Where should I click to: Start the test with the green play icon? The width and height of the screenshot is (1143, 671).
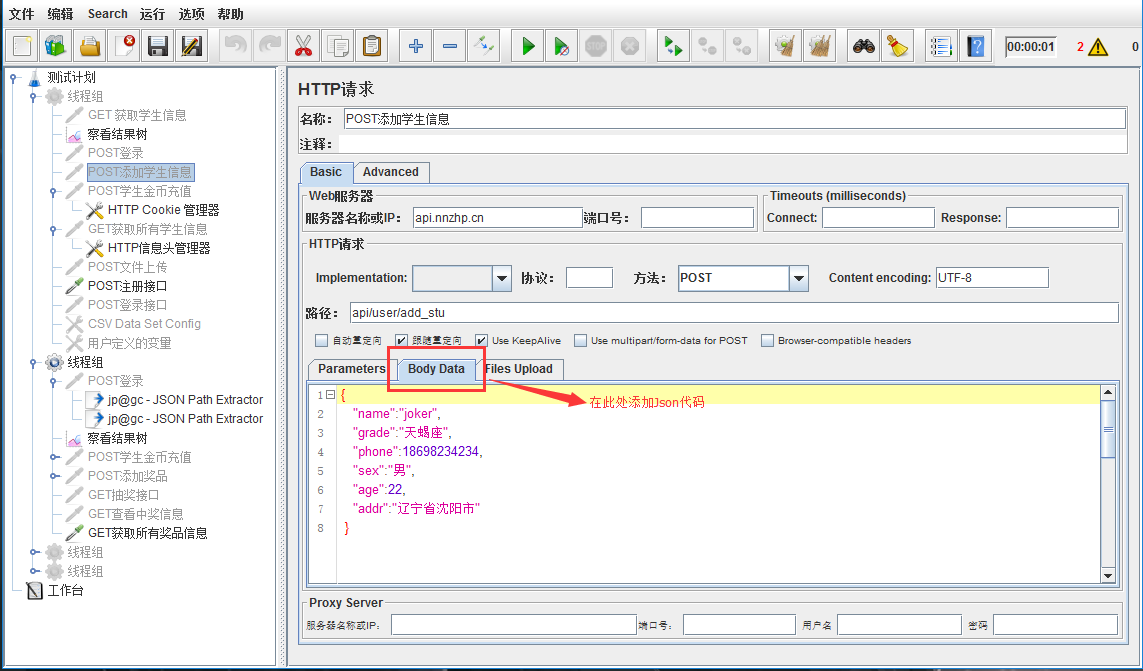[x=529, y=46]
